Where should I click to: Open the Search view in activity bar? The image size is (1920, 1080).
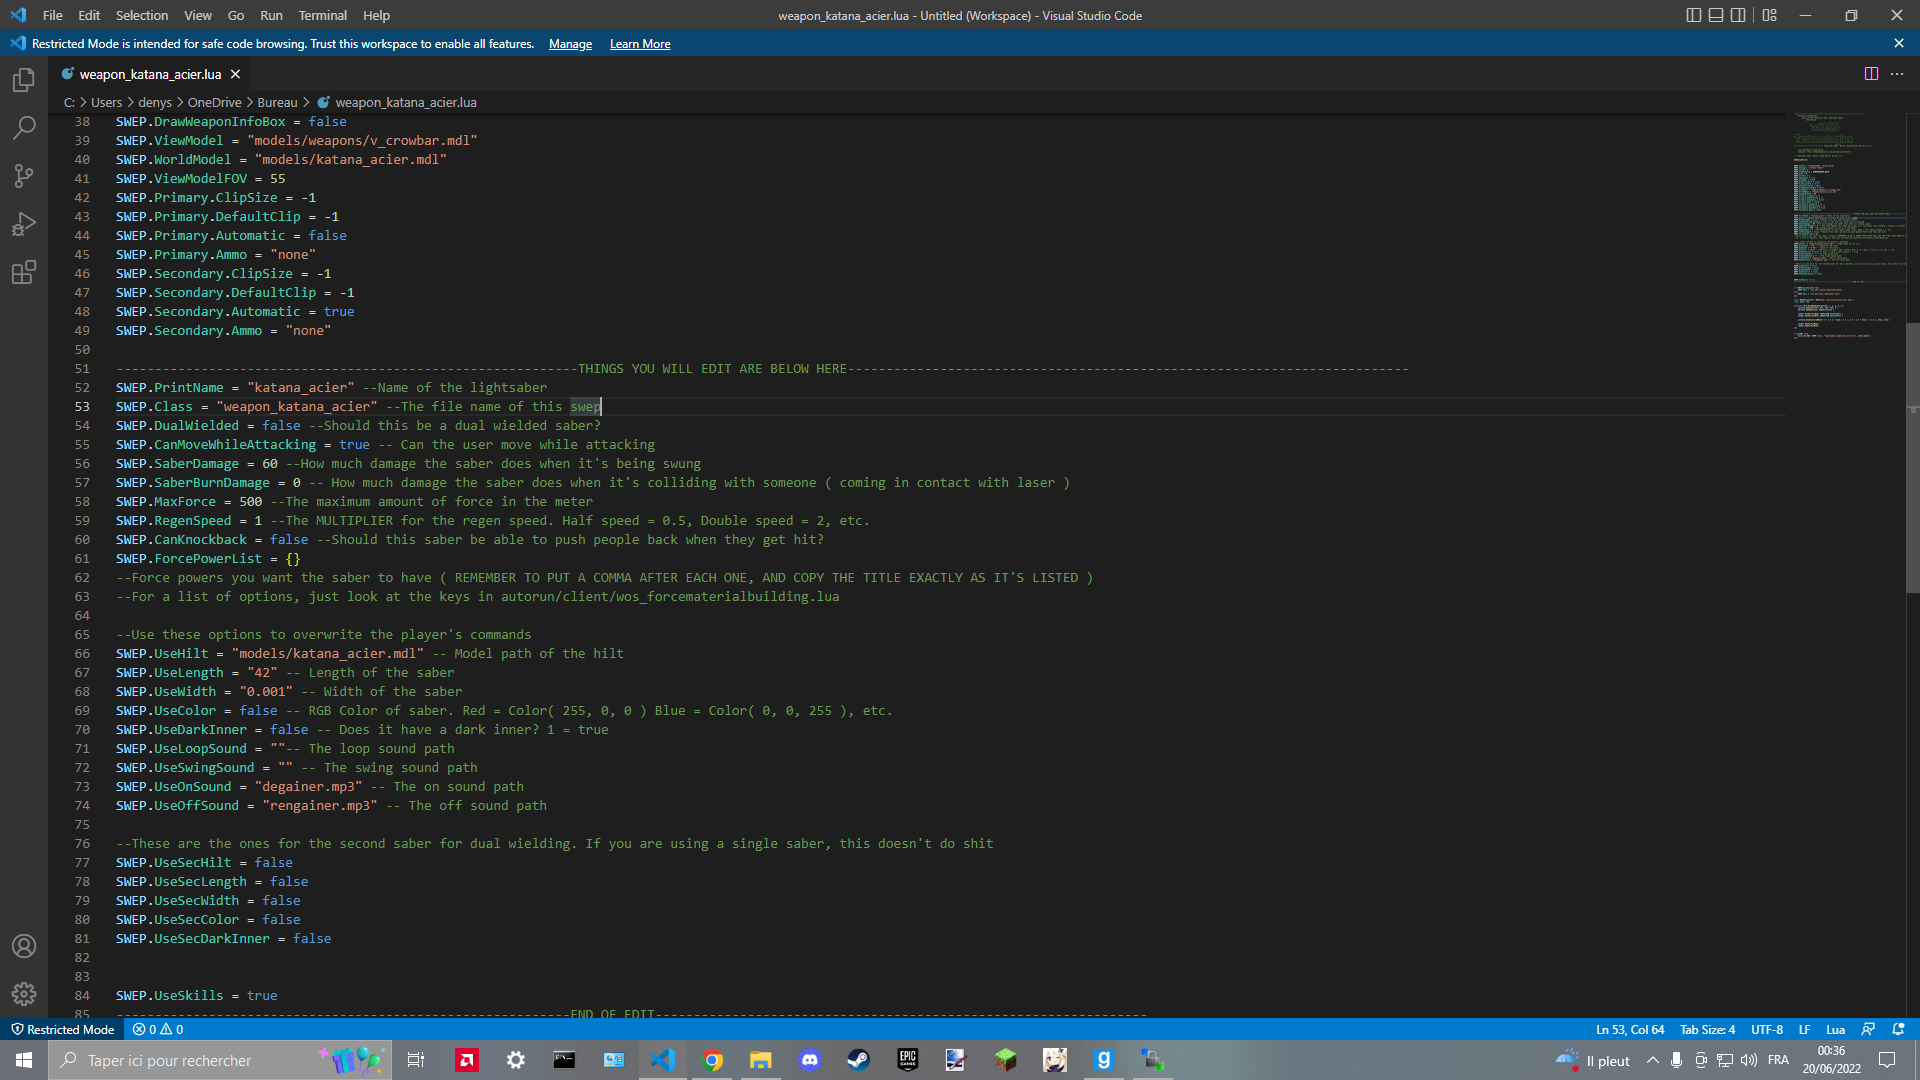[x=24, y=128]
